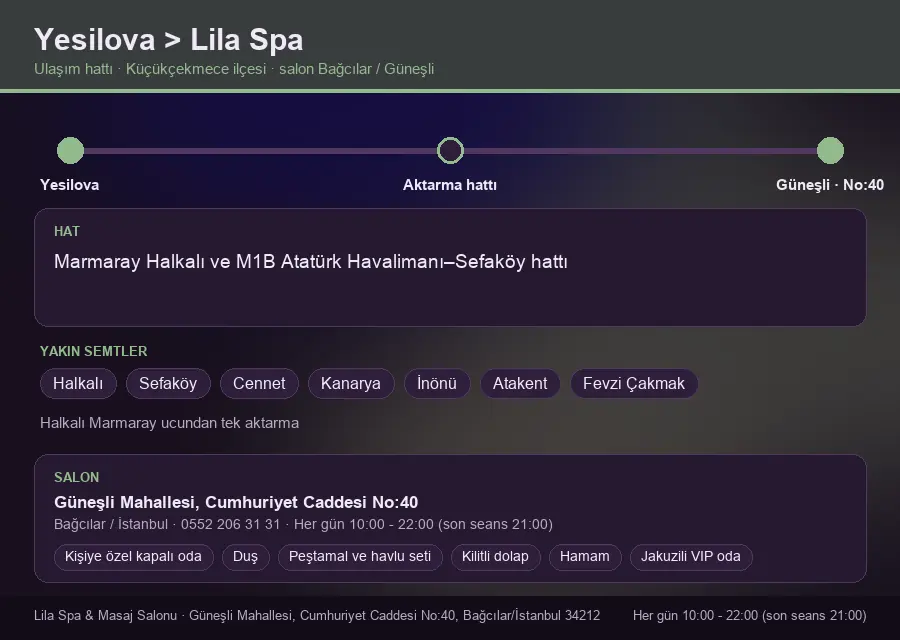Image resolution: width=900 pixels, height=640 pixels.
Task: Click the Güneşli Mahallesi, Cumhuriyet Caddesi No:40 address in the Salon card
Action: (x=236, y=502)
